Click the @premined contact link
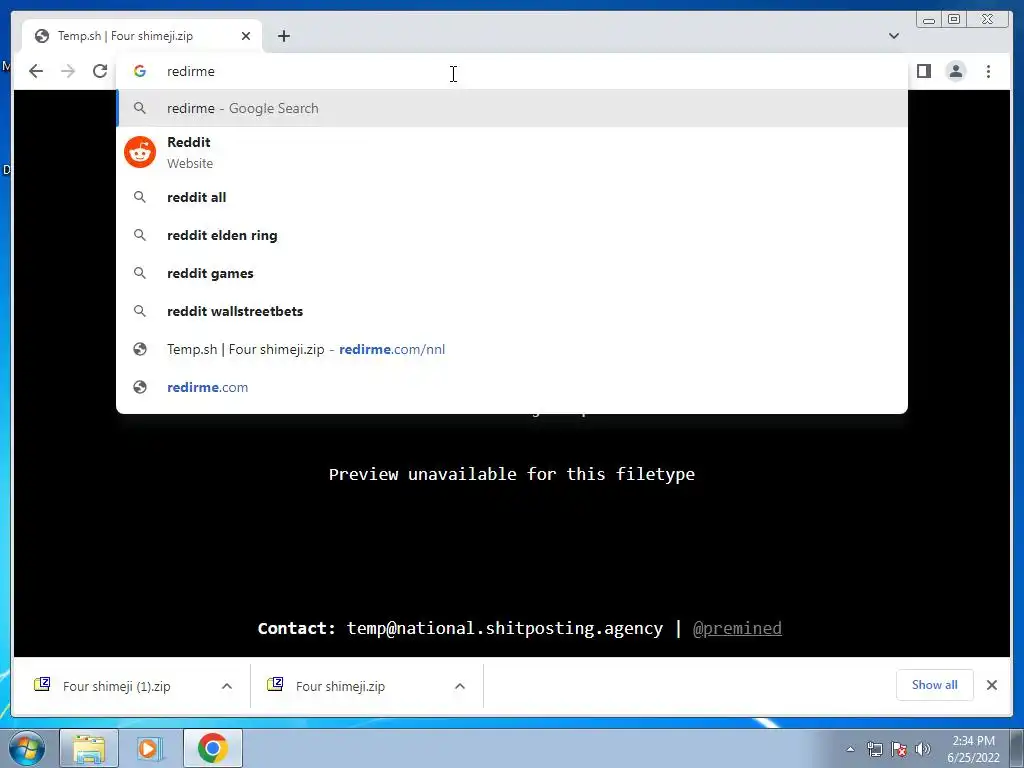This screenshot has width=1024, height=768. point(737,628)
